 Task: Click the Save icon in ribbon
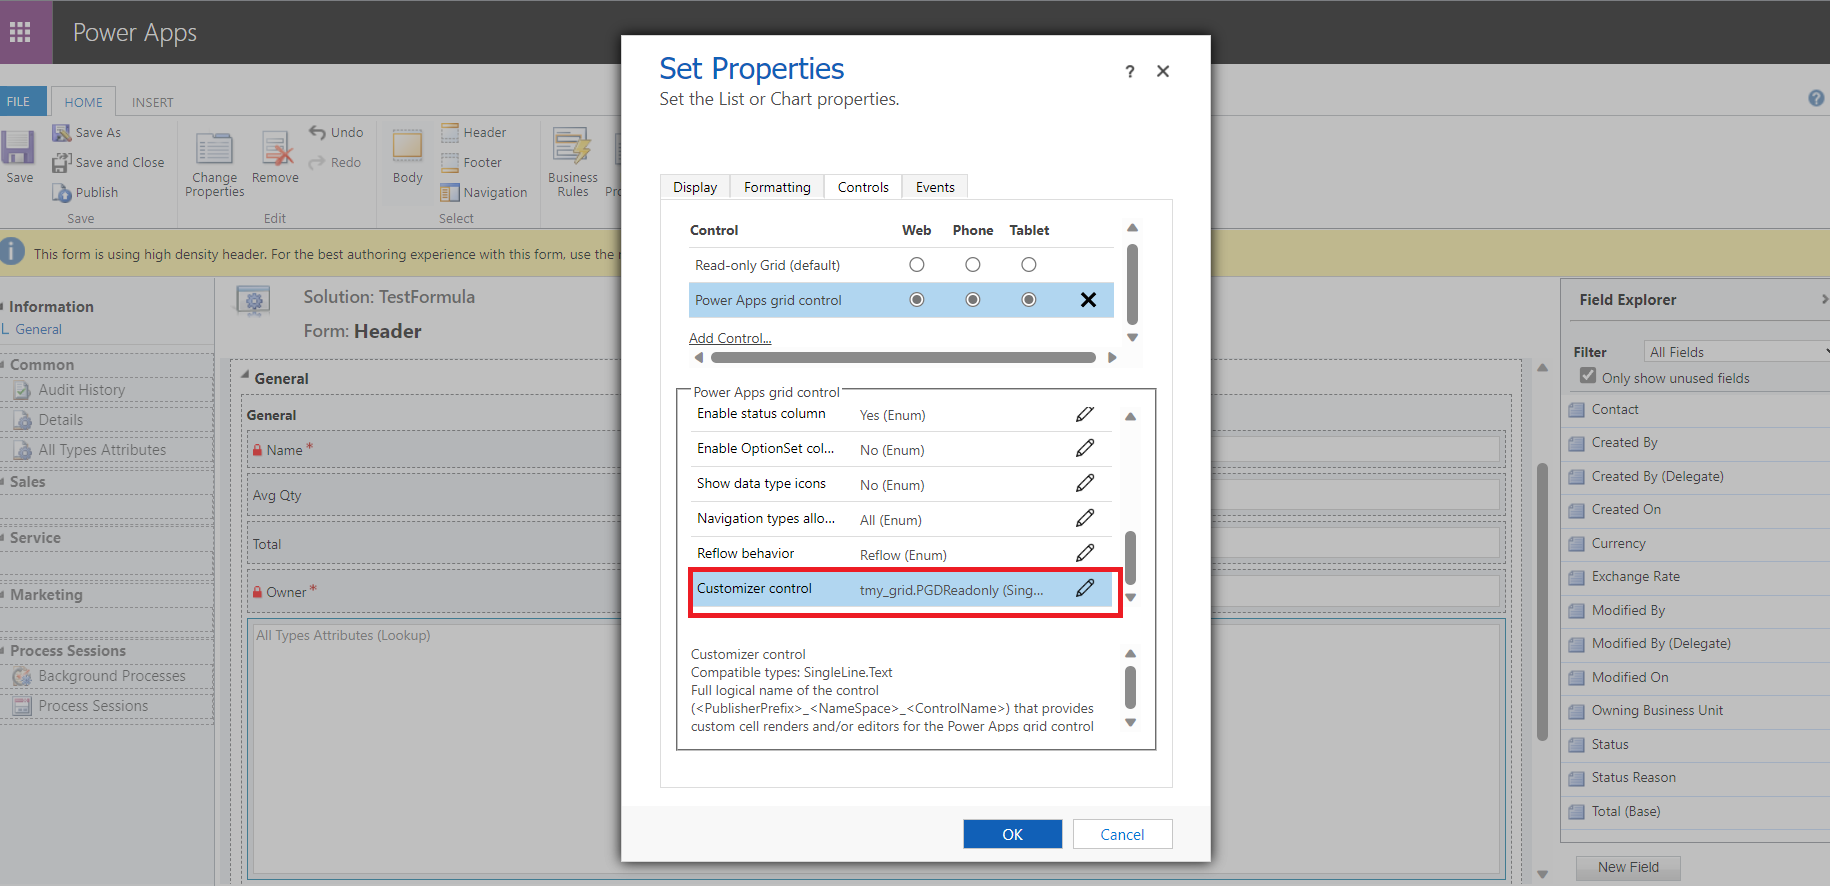pyautogui.click(x=18, y=148)
